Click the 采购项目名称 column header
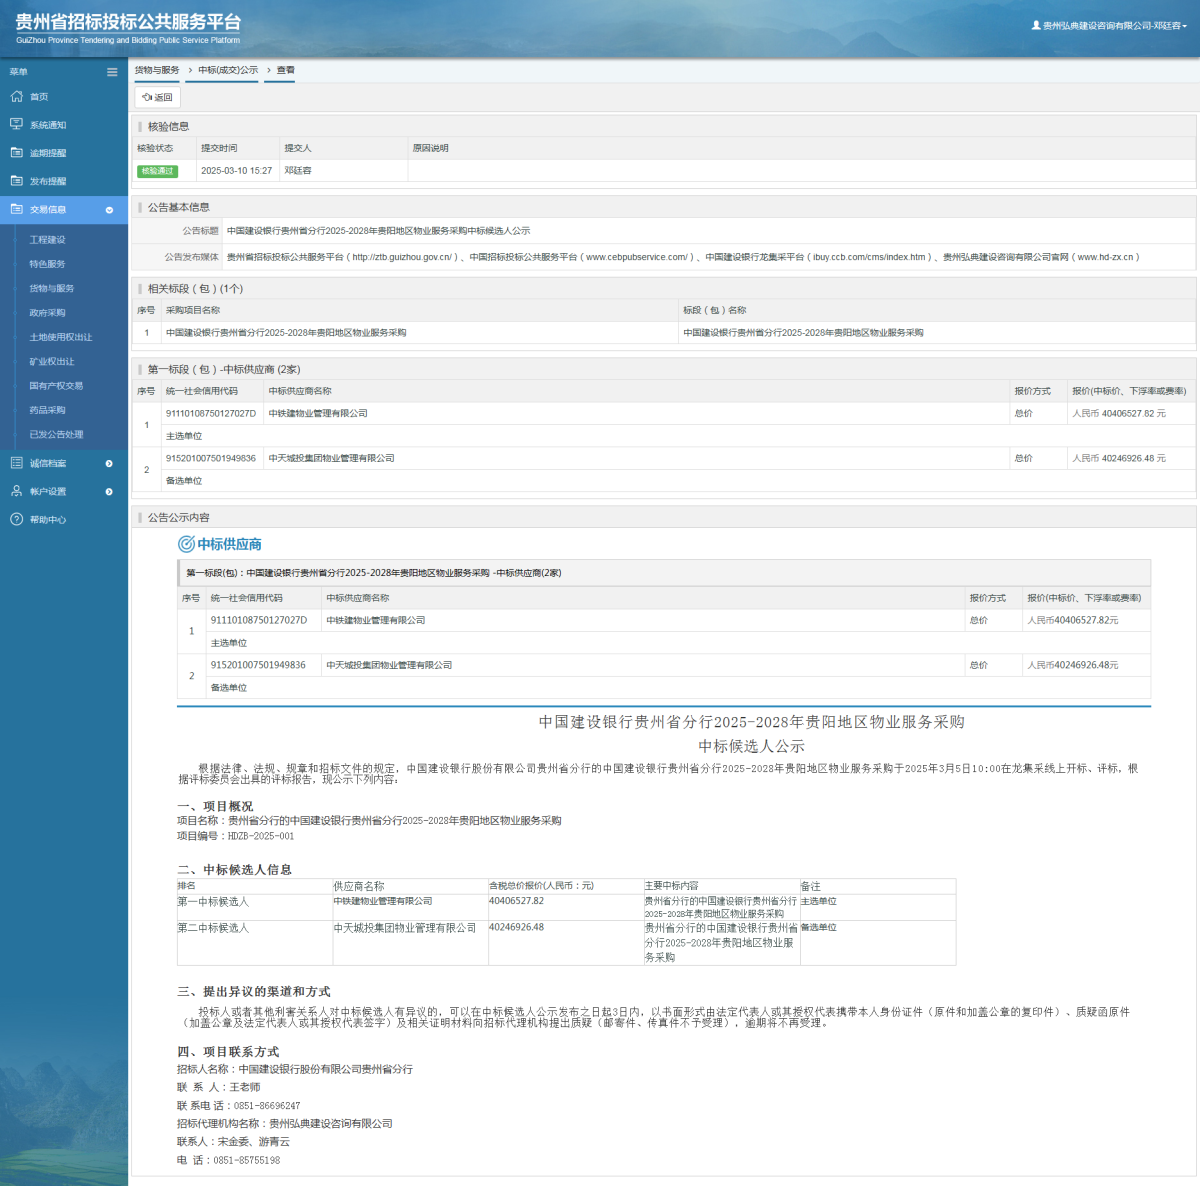Viewport: 1200px width, 1186px height. click(x=193, y=310)
